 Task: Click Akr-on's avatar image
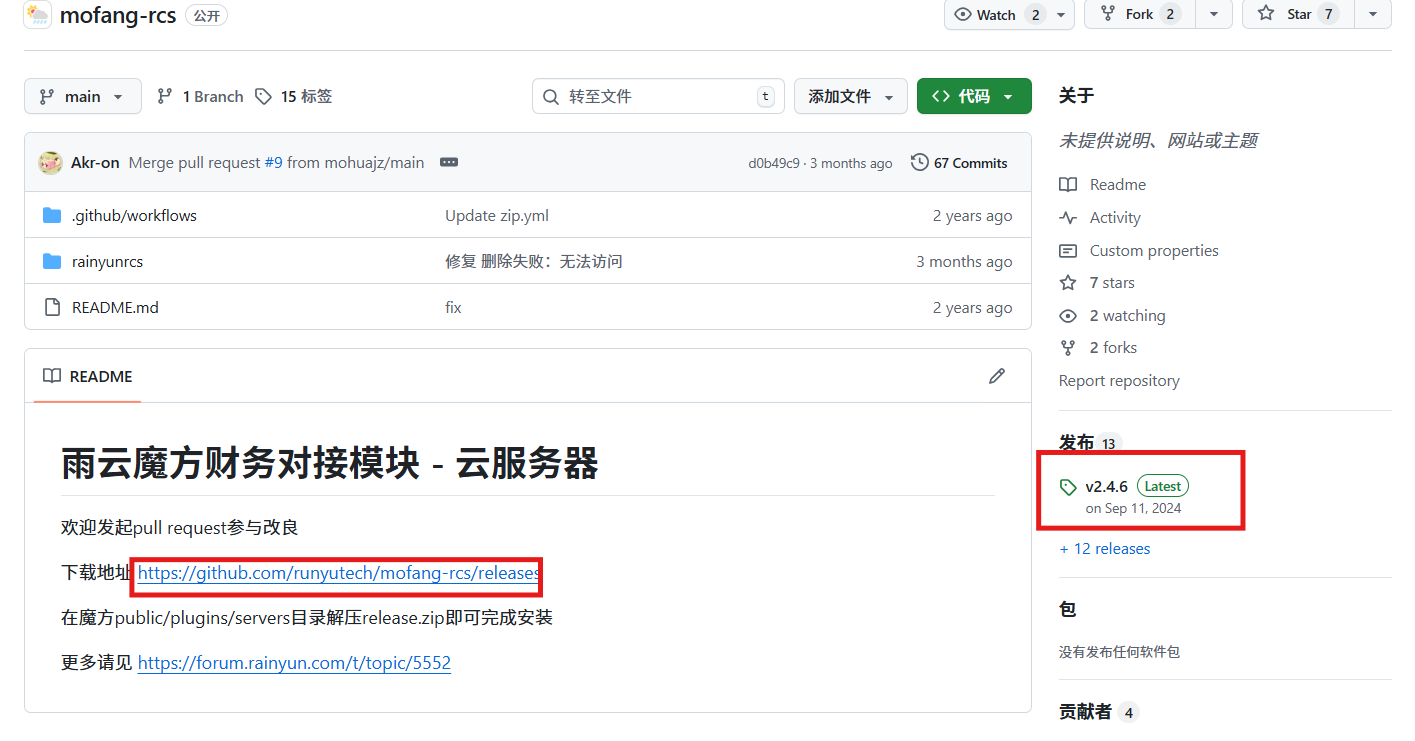tap(50, 162)
